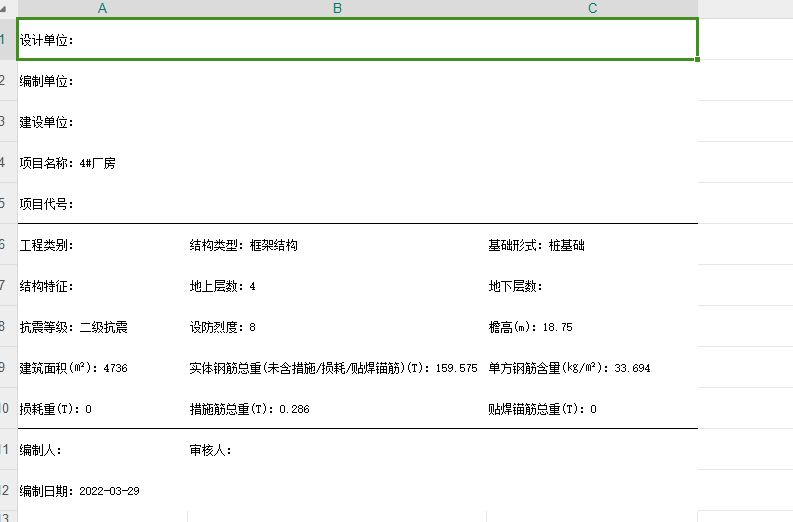Click the cell reading 设计单位:
Screen dimensions: 793x522
(358, 39)
